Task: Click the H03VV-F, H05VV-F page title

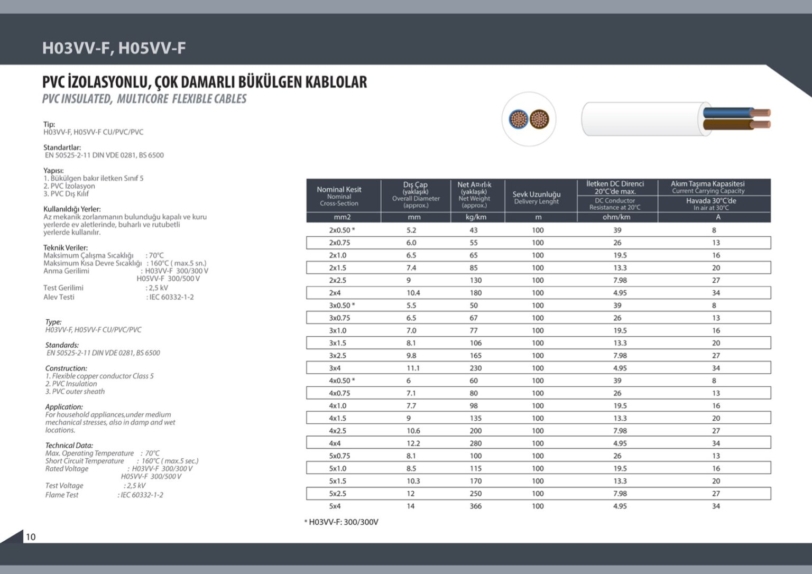Action: click(x=114, y=48)
